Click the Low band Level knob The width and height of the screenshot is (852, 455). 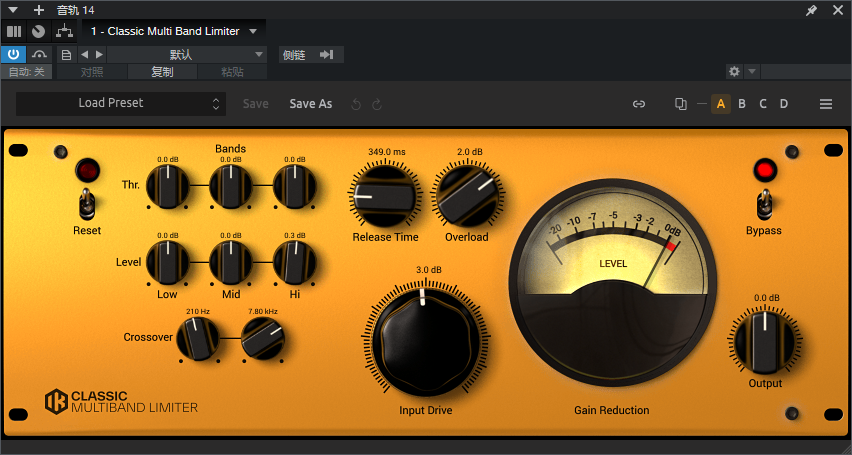pos(167,263)
